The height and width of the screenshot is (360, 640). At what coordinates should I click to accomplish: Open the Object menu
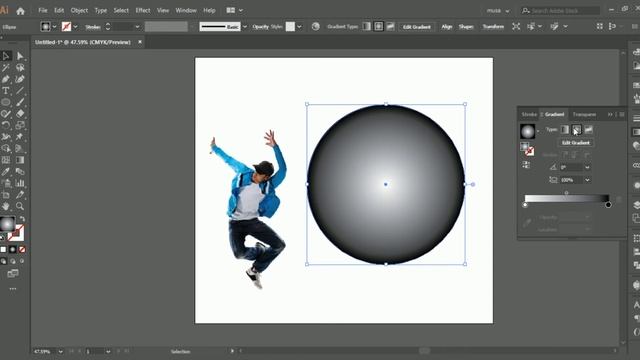79,10
